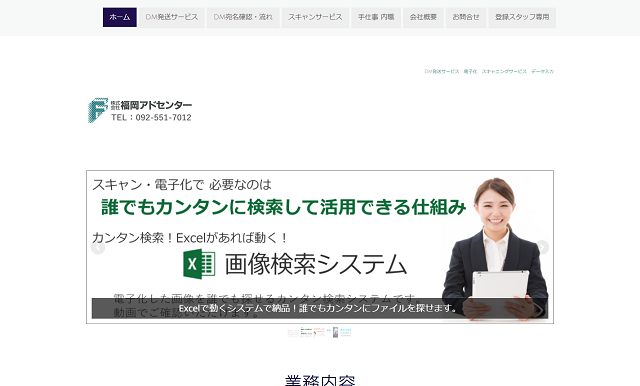This screenshot has height=386, width=640.
Task: Open the 登録スタッフ専用 menu item
Action: [x=522, y=17]
